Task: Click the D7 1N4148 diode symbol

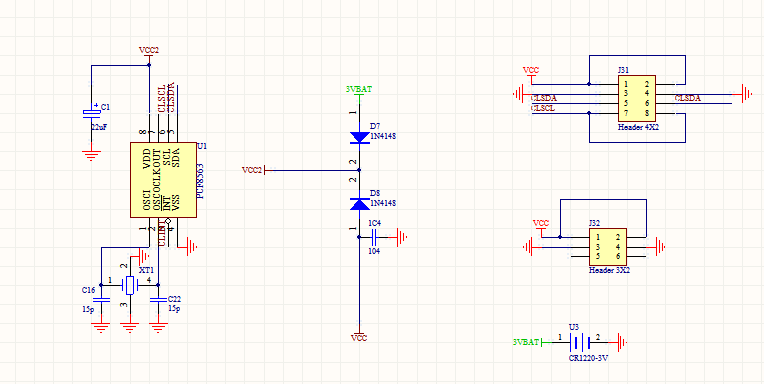Action: tap(360, 137)
